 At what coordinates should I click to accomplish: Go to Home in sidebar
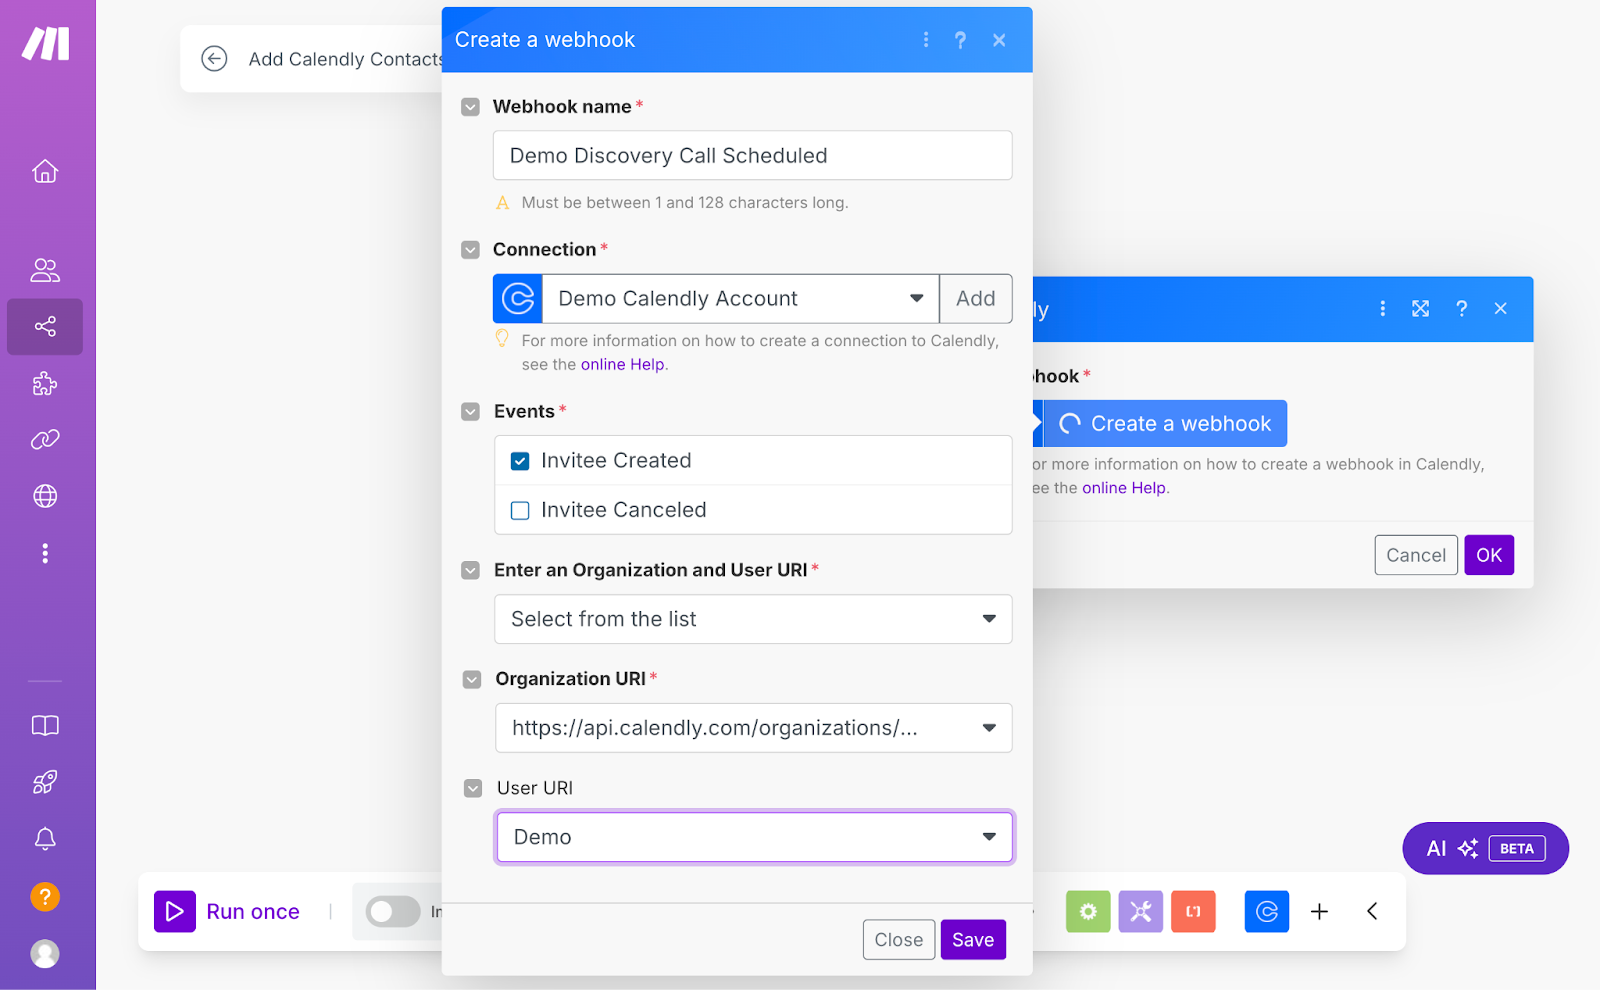45,171
